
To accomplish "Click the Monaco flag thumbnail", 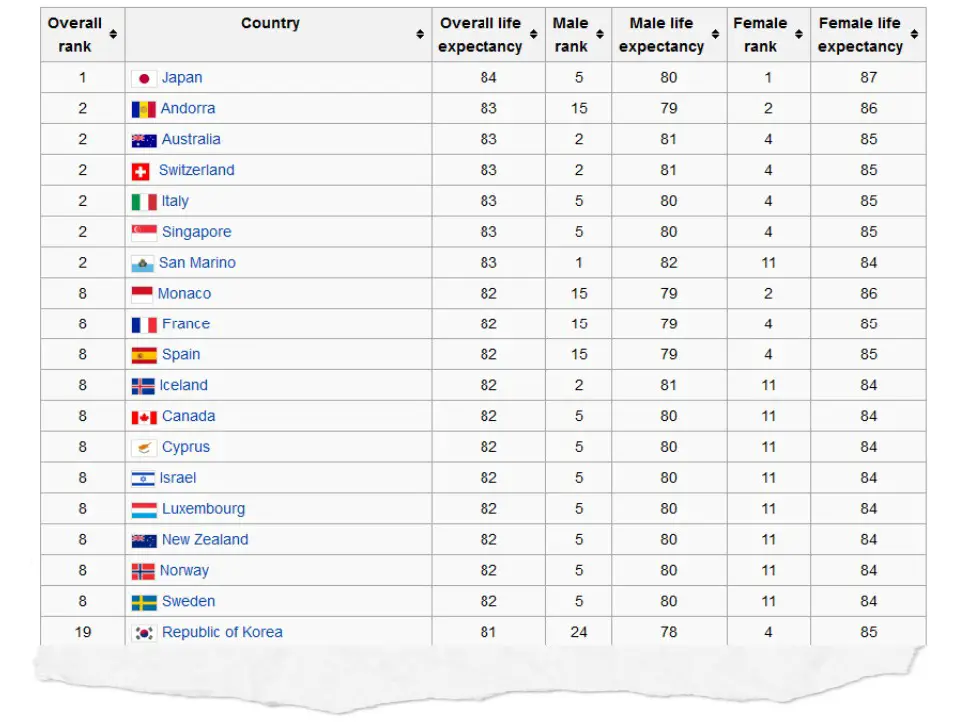I will pyautogui.click(x=142, y=295).
